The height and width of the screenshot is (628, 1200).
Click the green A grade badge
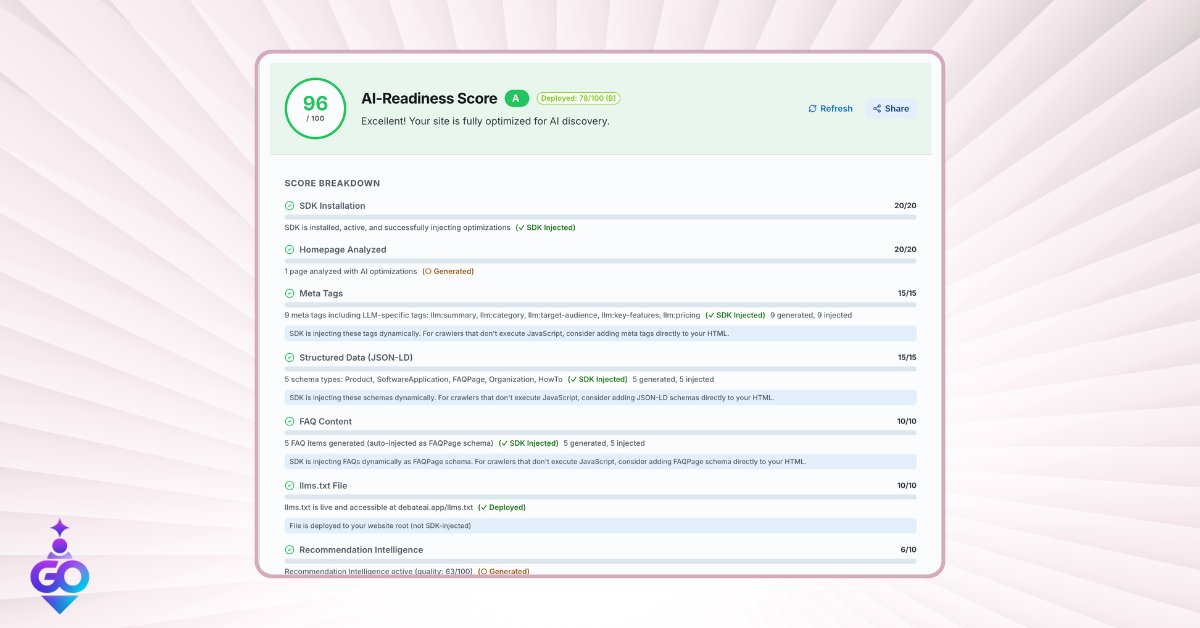click(x=516, y=98)
